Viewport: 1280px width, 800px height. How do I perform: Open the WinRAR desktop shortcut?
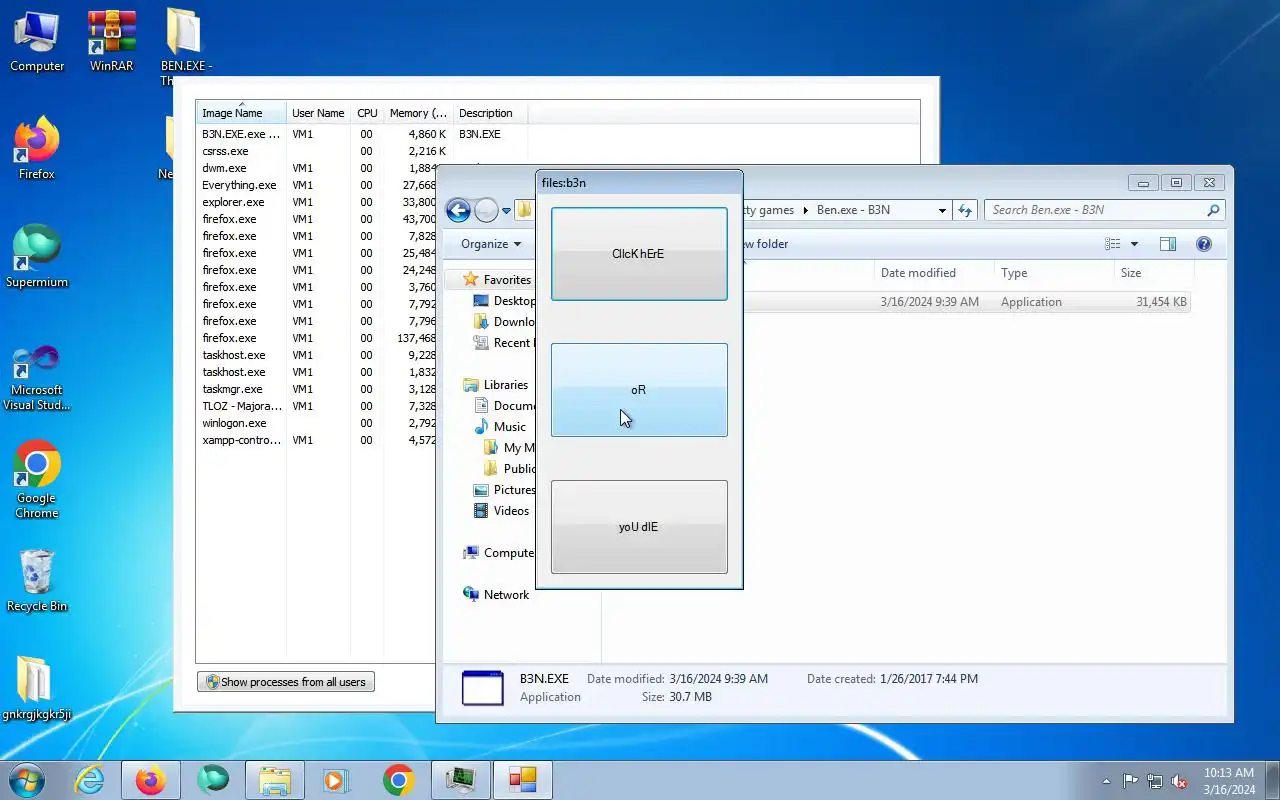pos(111,42)
